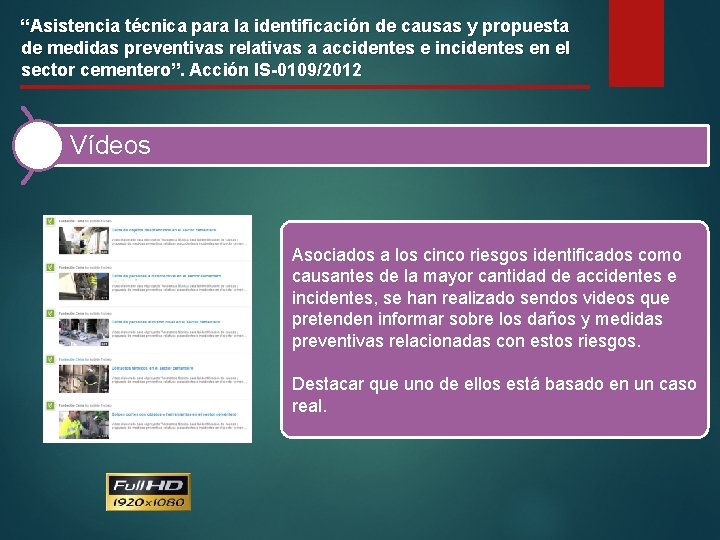Viewport: 720px width, 540px height.
Task: Click the green channel icon beside the rubble video
Action: (x=50, y=313)
